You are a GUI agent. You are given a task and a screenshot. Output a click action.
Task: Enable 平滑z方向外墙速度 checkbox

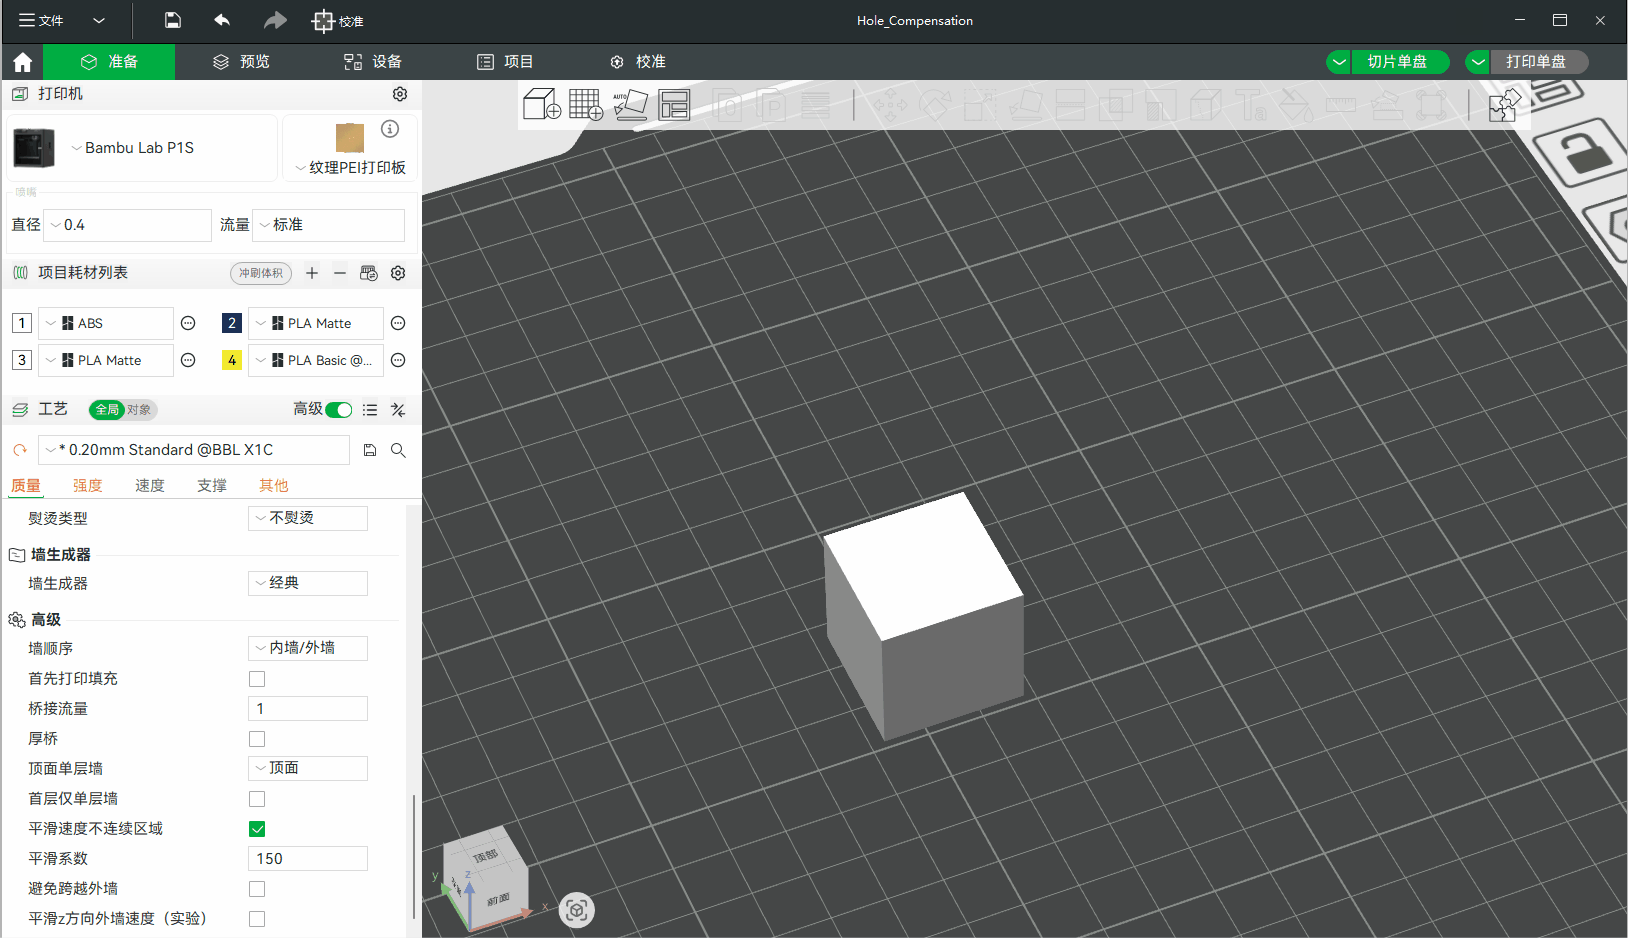tap(257, 919)
